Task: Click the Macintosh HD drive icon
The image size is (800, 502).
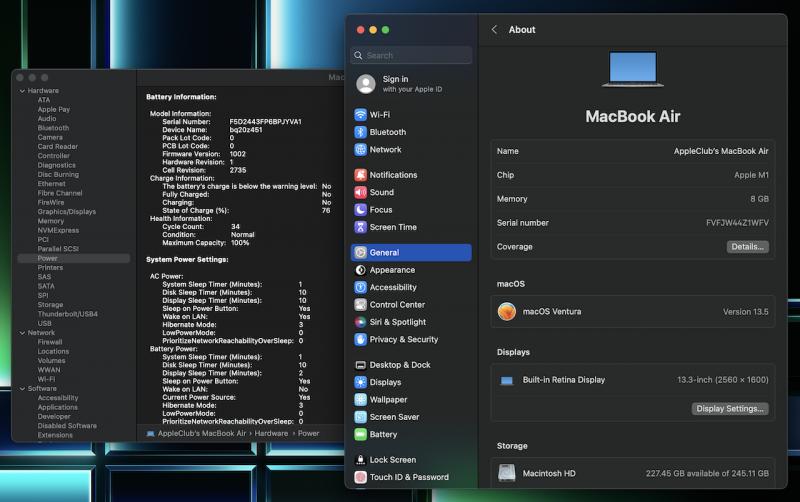Action: 507,473
